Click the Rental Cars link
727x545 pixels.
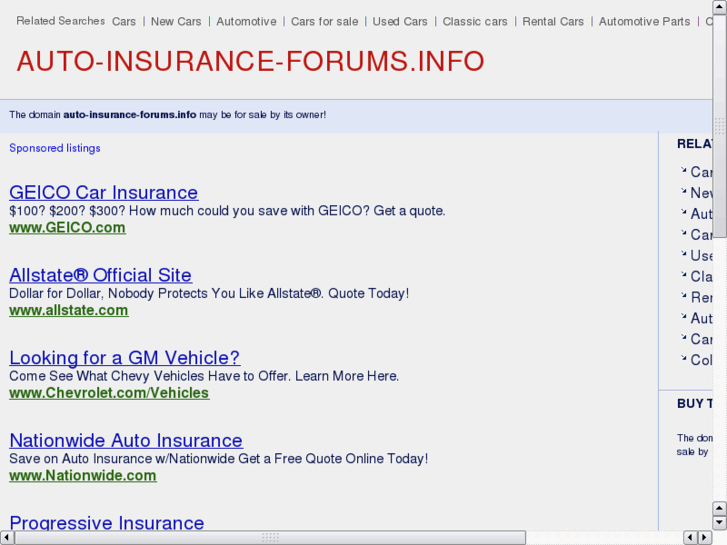pyautogui.click(x=553, y=21)
